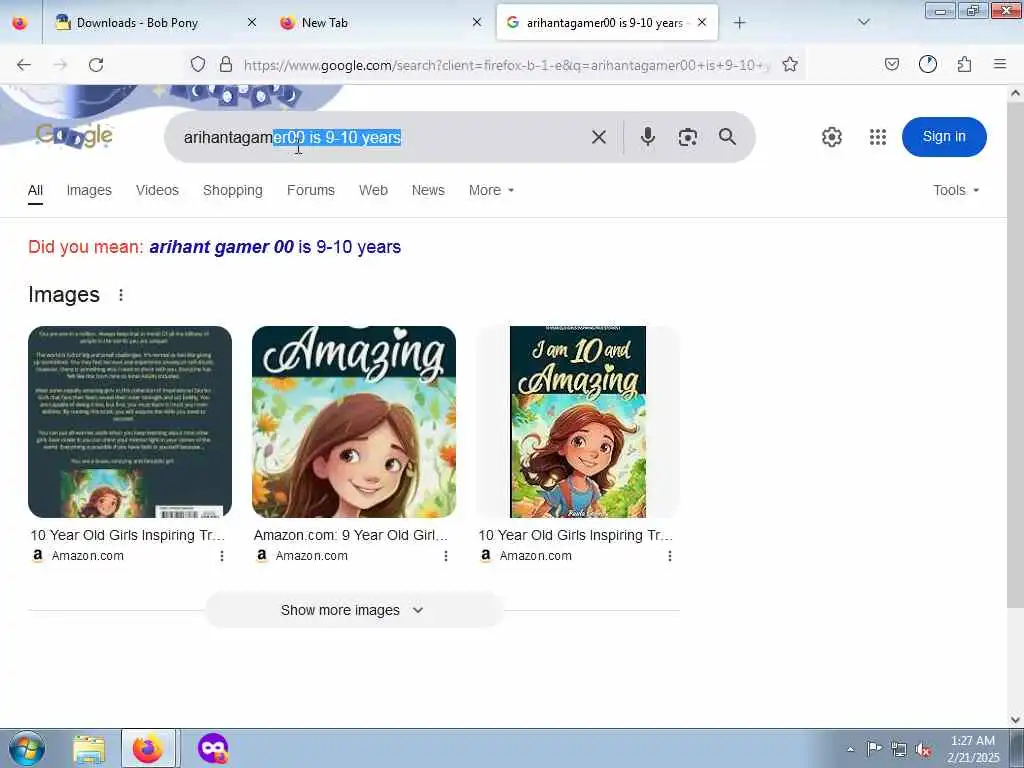
Task: Bookmark this page with the star icon
Action: 790,64
